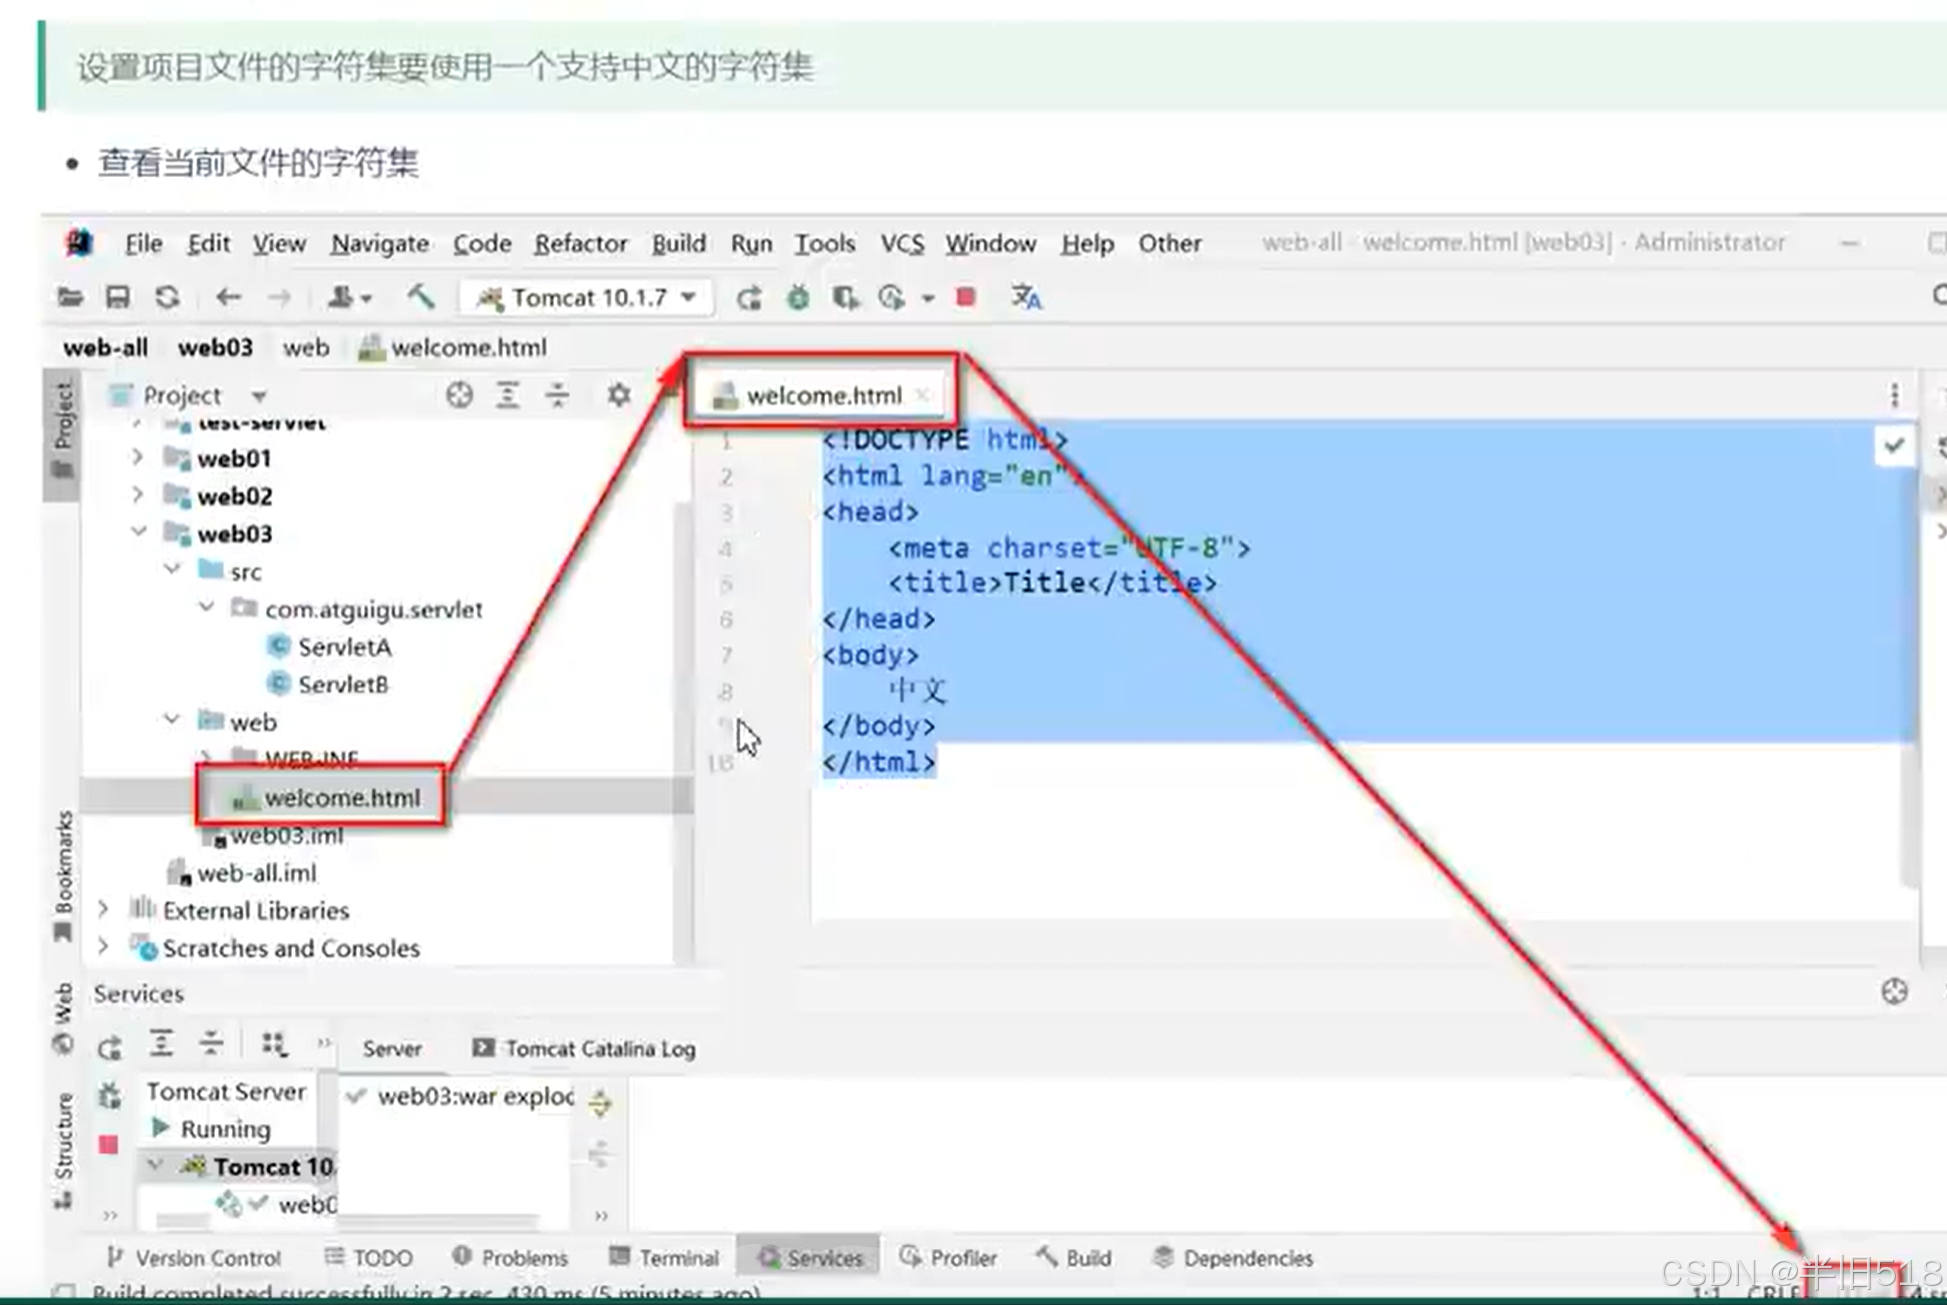Open the Profiler tool window

(x=949, y=1257)
